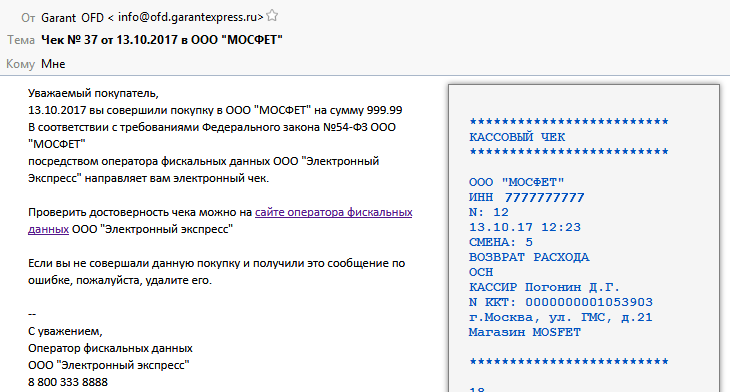
Task: Click the line with sum 999.99
Action: pos(215,110)
